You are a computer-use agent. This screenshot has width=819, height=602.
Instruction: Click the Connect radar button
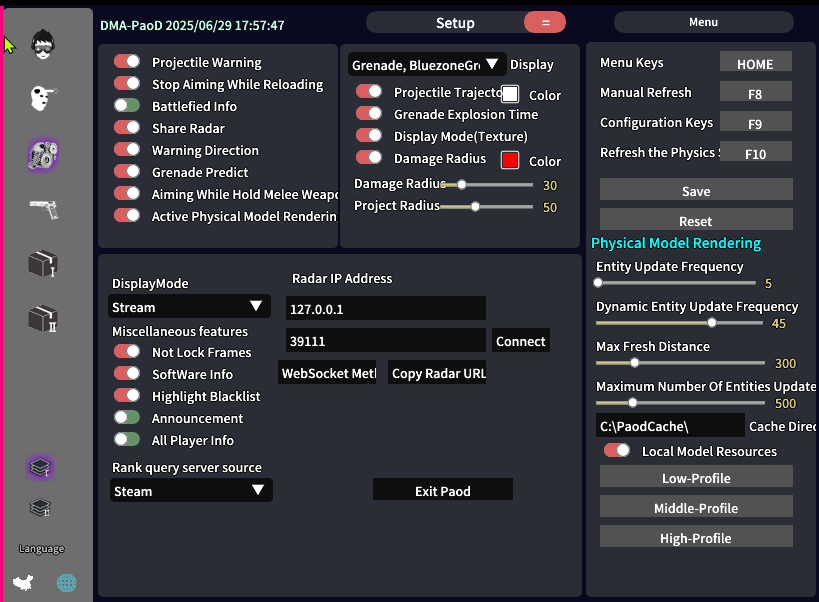pos(521,341)
